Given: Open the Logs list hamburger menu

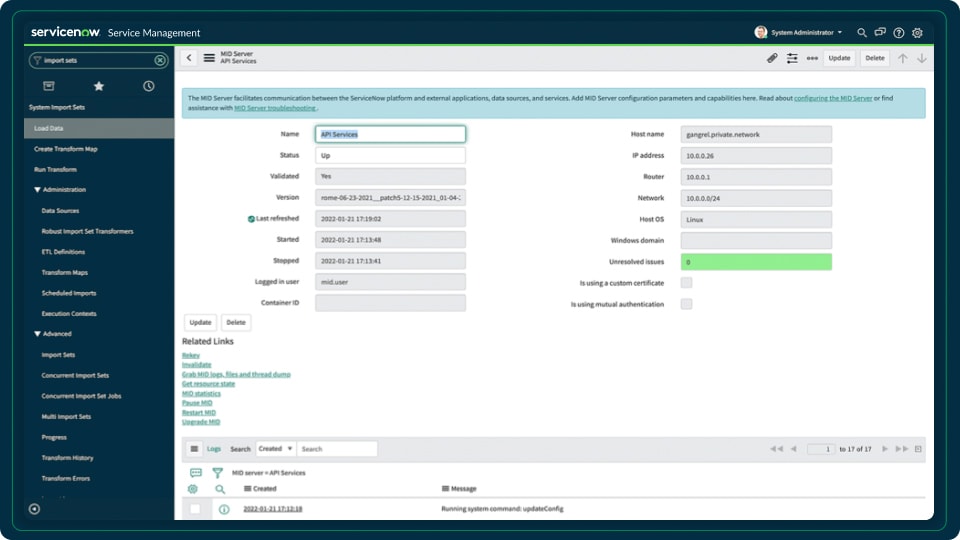Looking at the screenshot, I should pyautogui.click(x=194, y=449).
